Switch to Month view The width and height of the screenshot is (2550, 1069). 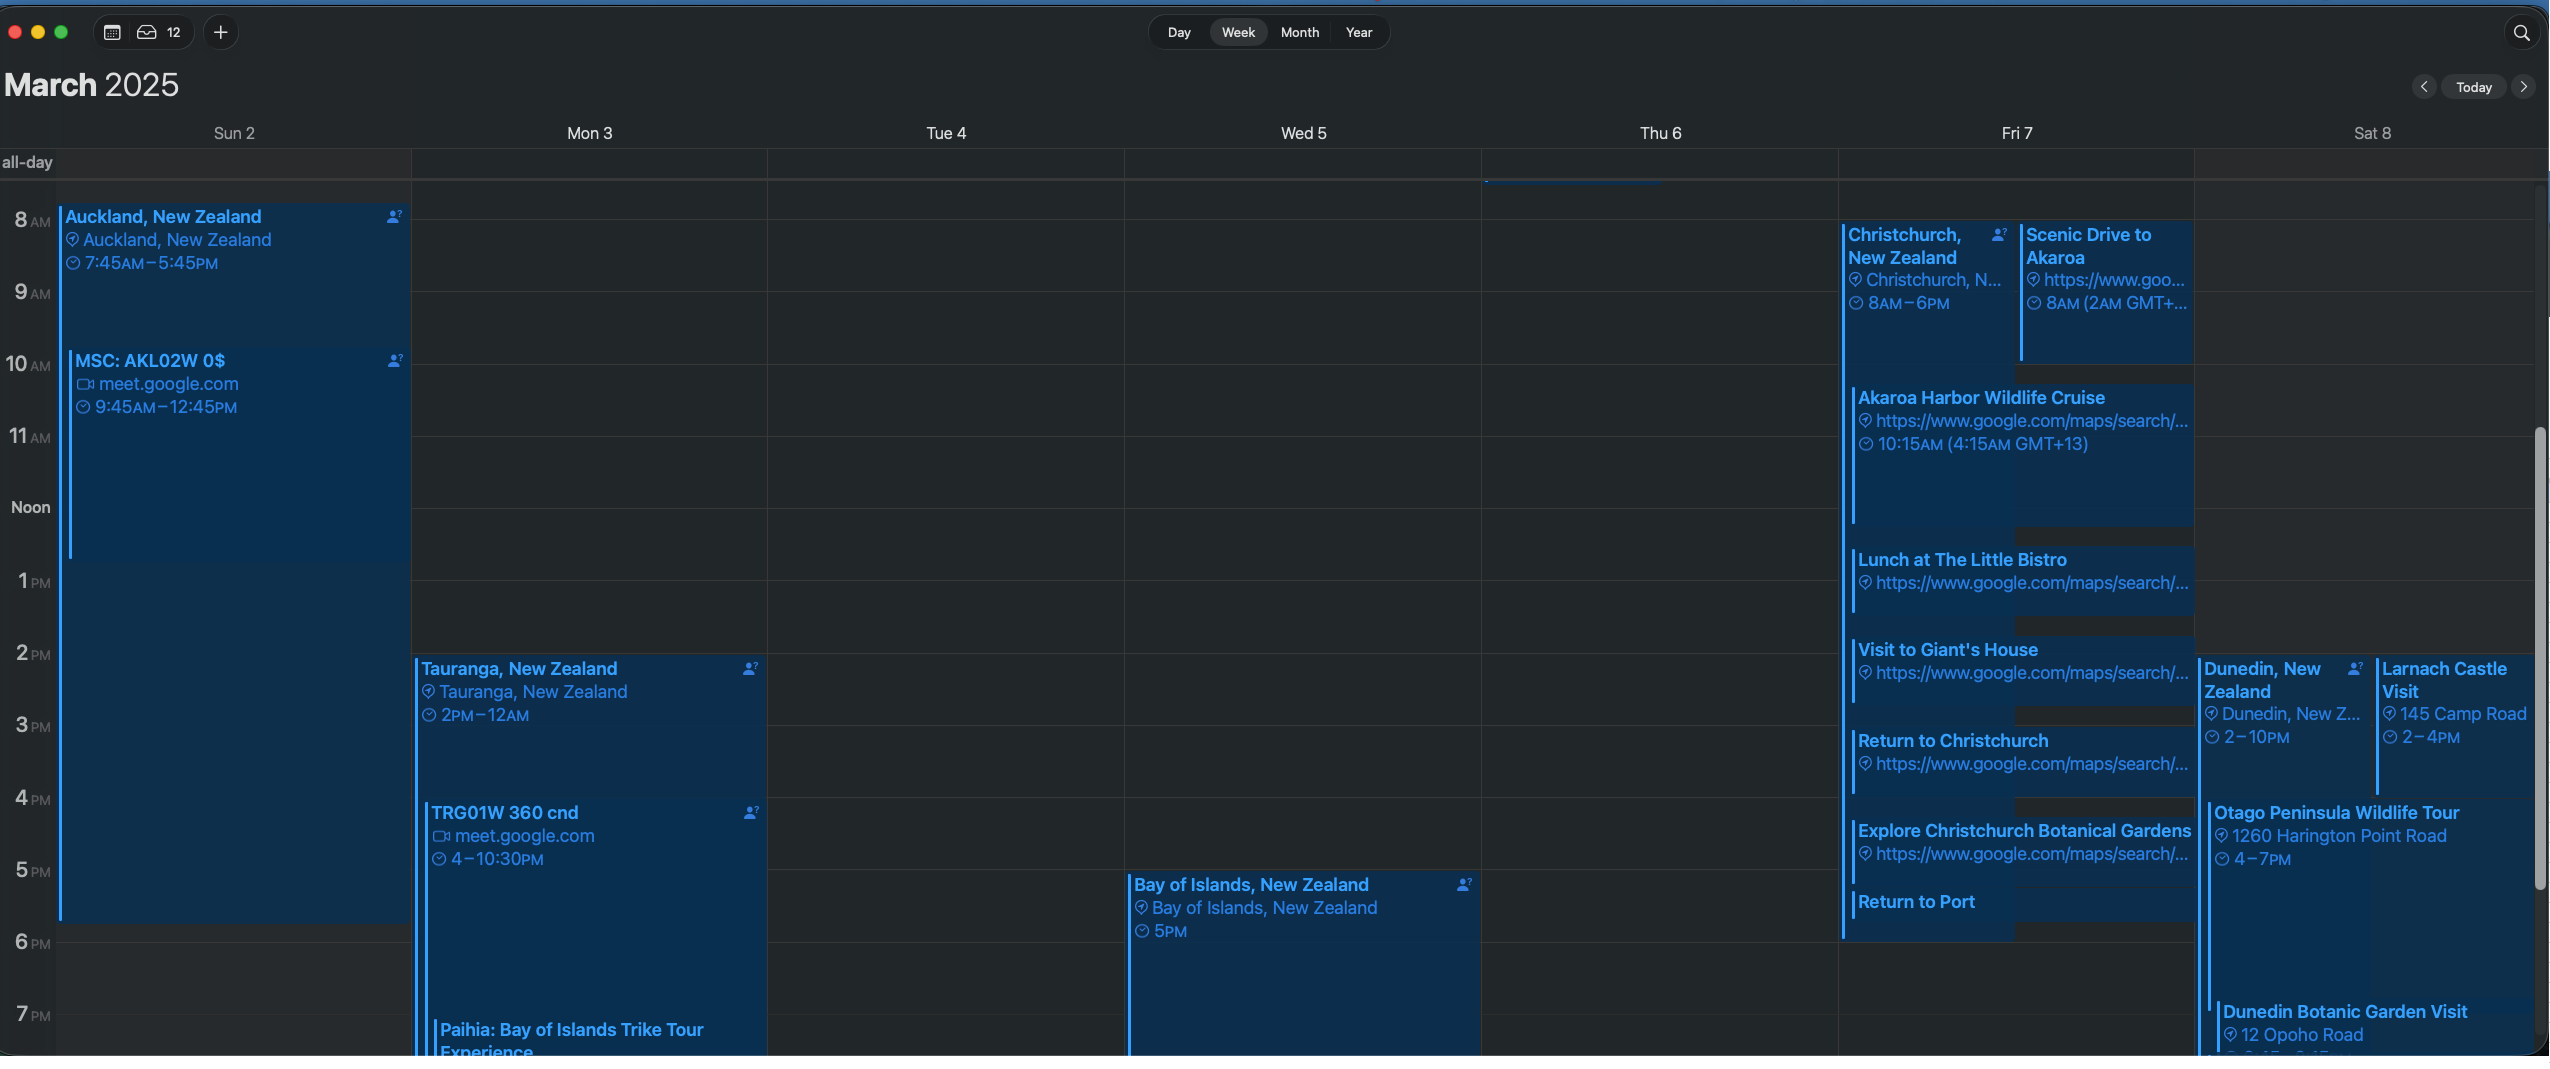1299,33
